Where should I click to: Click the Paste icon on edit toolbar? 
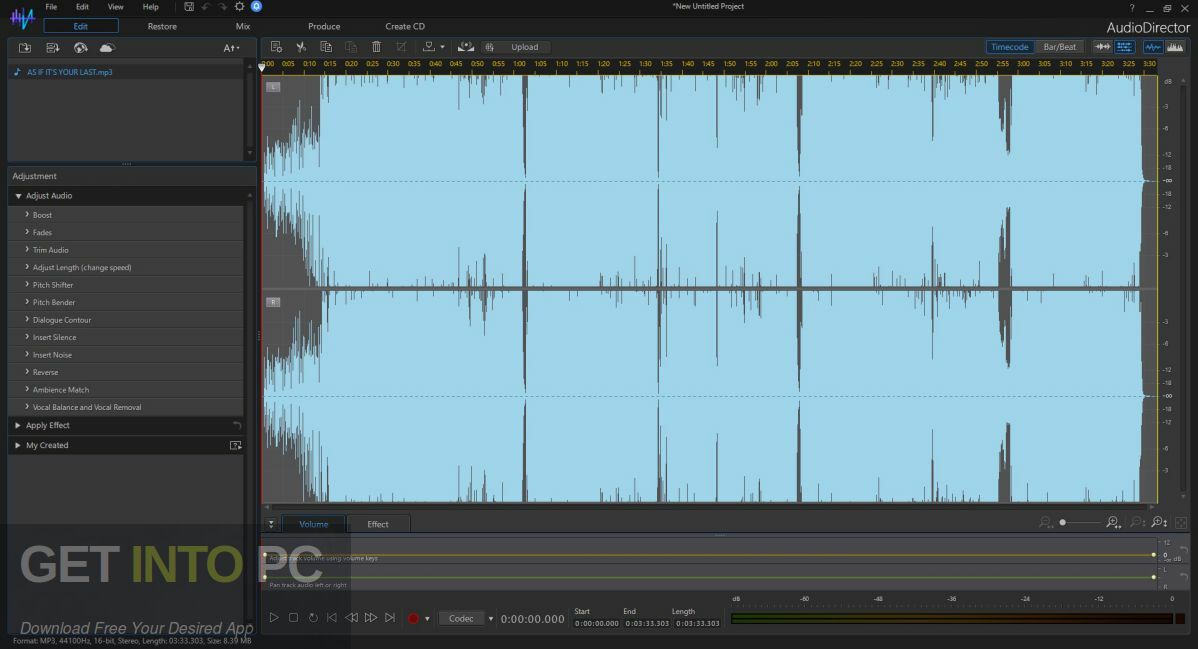tap(351, 47)
